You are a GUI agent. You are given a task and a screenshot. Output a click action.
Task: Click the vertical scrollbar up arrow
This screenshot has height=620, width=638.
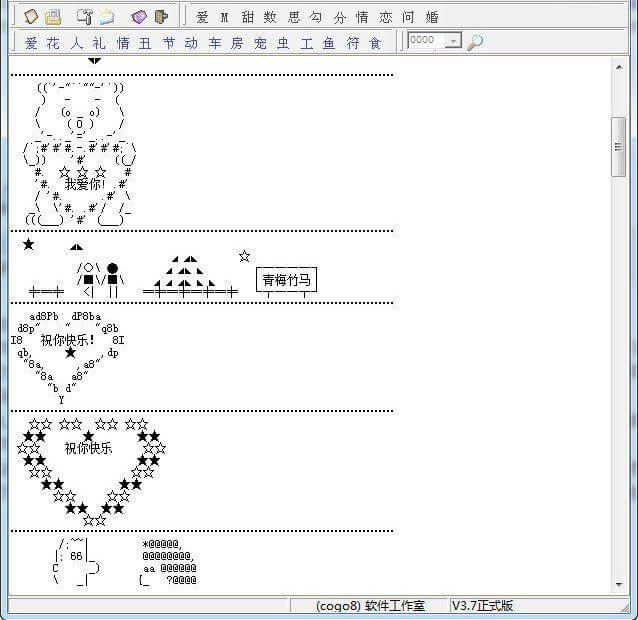619,67
